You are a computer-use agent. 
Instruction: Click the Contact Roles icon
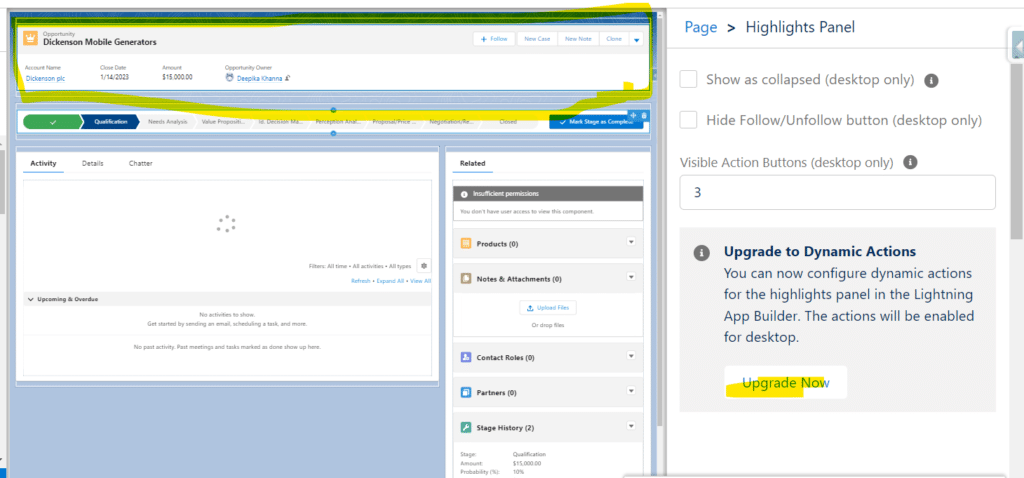466,357
